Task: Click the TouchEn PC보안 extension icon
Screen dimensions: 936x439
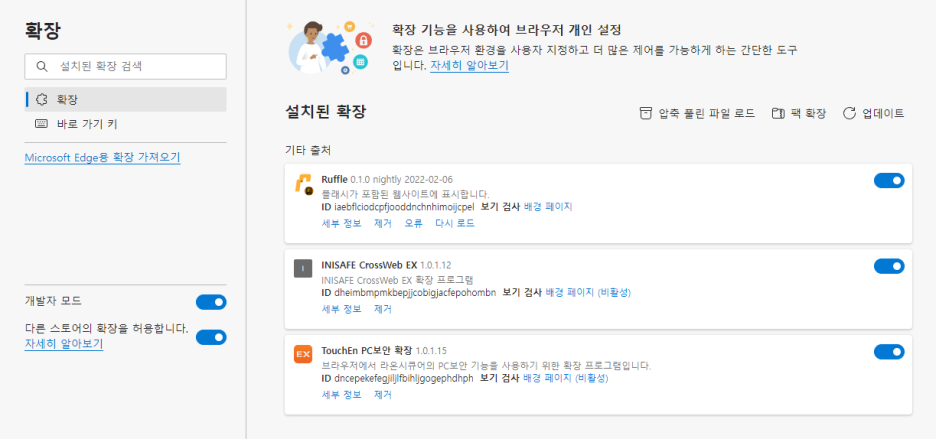Action: [x=303, y=354]
